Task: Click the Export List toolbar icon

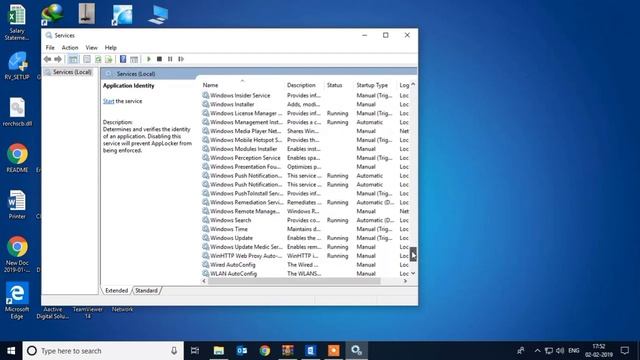Action: 109,59
